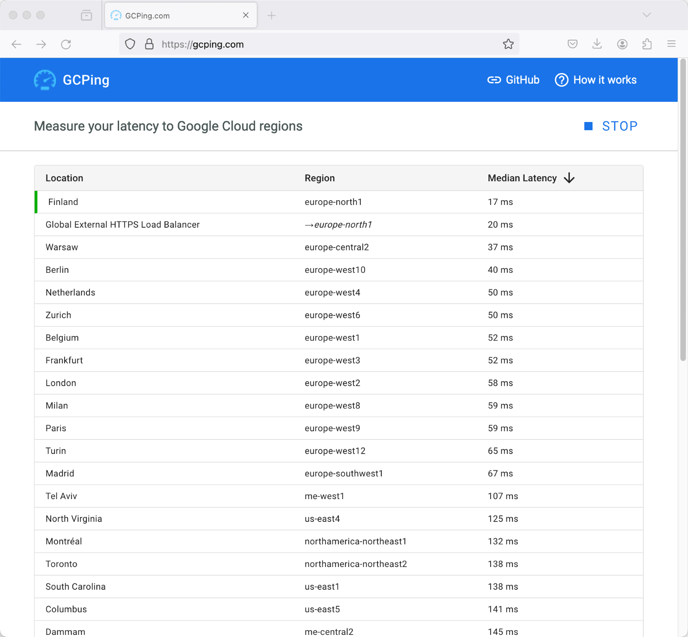
Task: Click the London location cell
Action: pyautogui.click(x=61, y=383)
